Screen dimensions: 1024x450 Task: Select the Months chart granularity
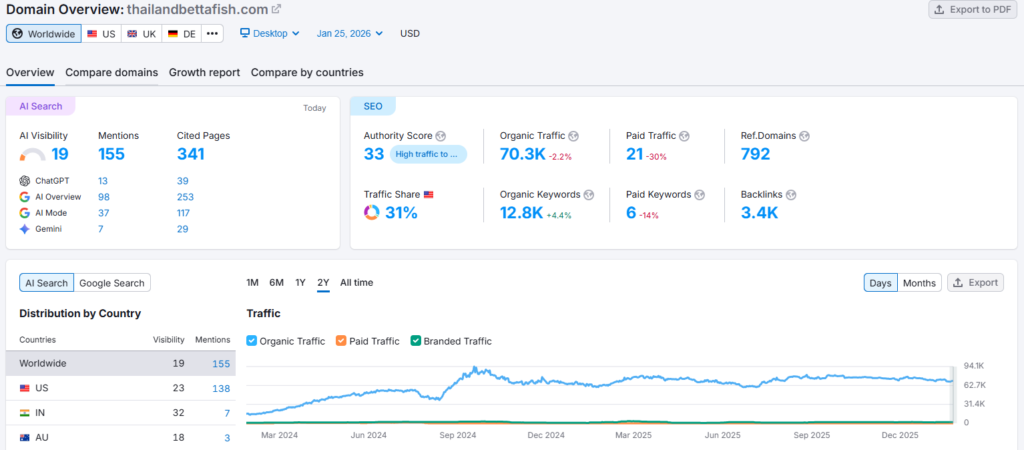[919, 283]
